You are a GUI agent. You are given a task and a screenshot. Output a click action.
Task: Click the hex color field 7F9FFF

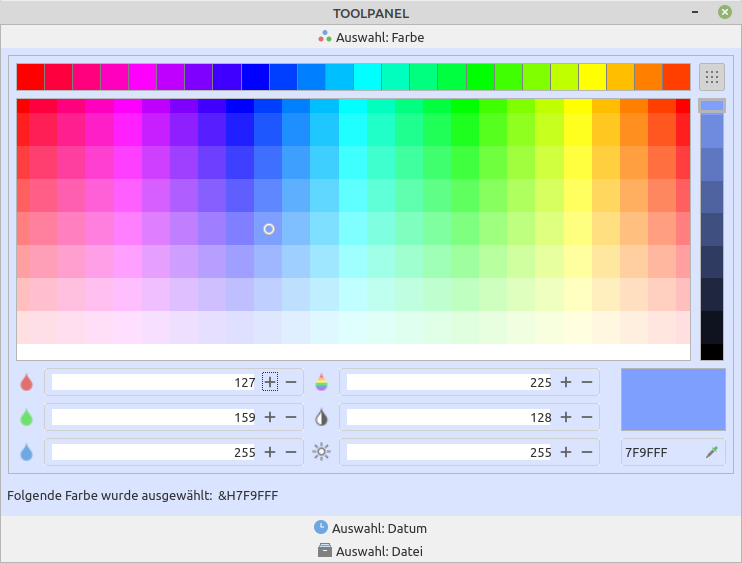click(660, 452)
